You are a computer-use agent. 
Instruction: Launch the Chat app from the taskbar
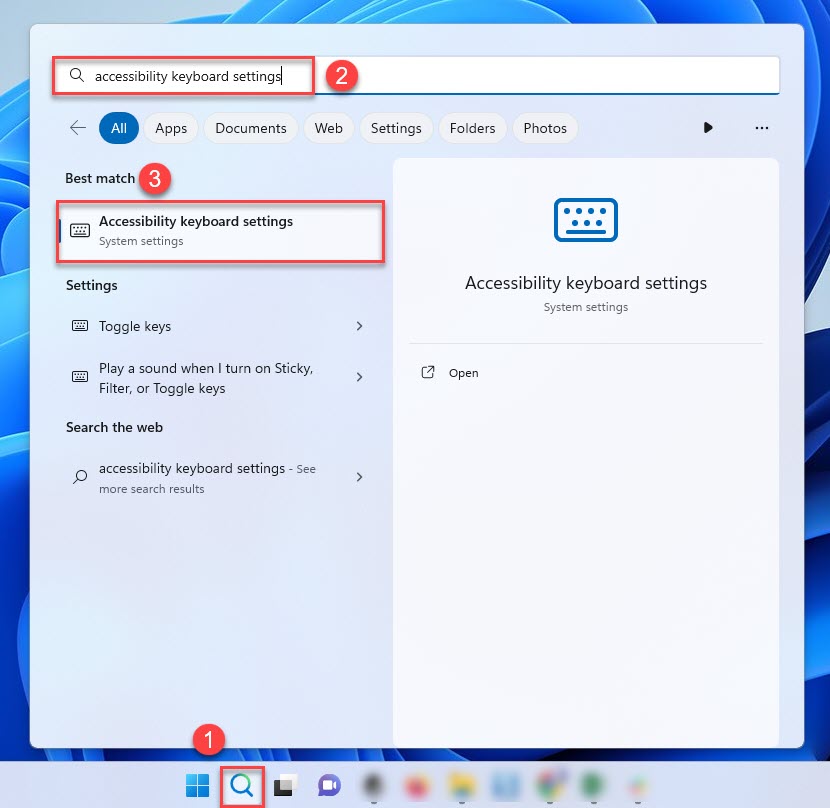coord(329,785)
